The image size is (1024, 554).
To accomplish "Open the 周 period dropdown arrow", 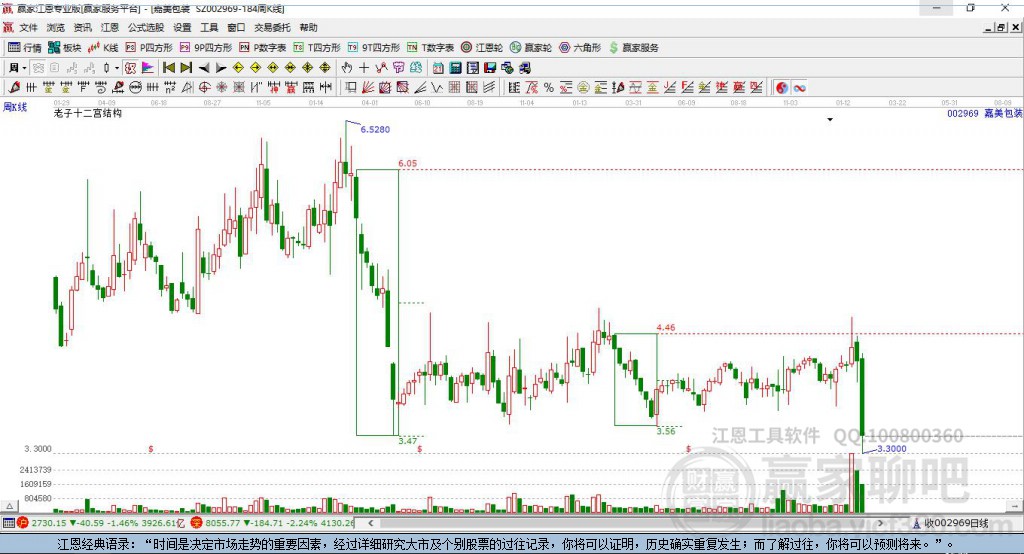I will click(x=24, y=68).
